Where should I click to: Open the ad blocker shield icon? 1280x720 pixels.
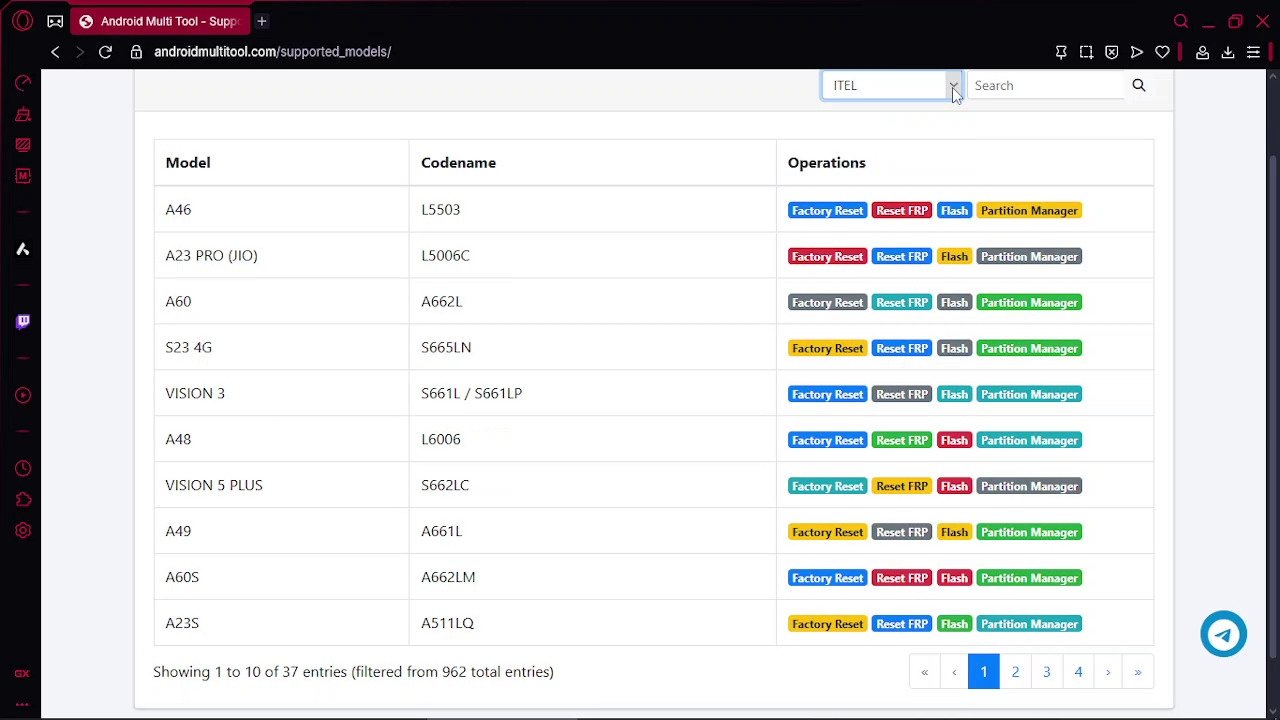(x=1112, y=52)
